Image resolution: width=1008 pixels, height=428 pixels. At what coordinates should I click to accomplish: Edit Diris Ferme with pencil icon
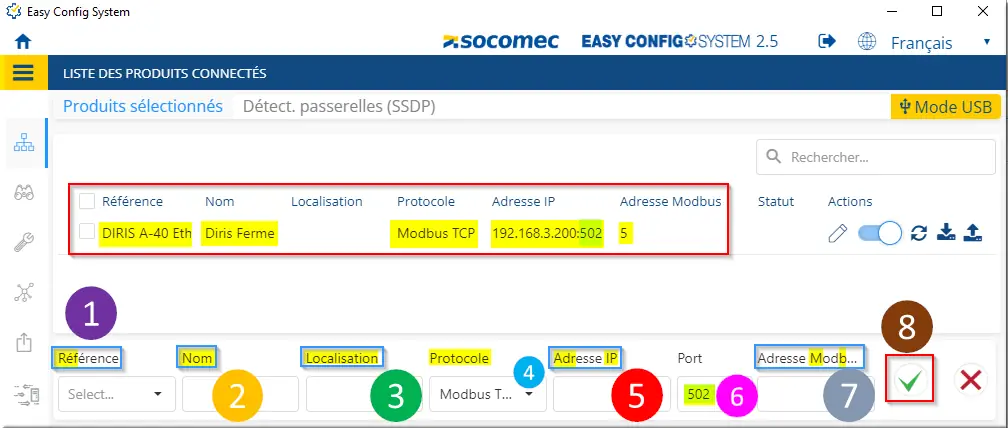tap(838, 234)
